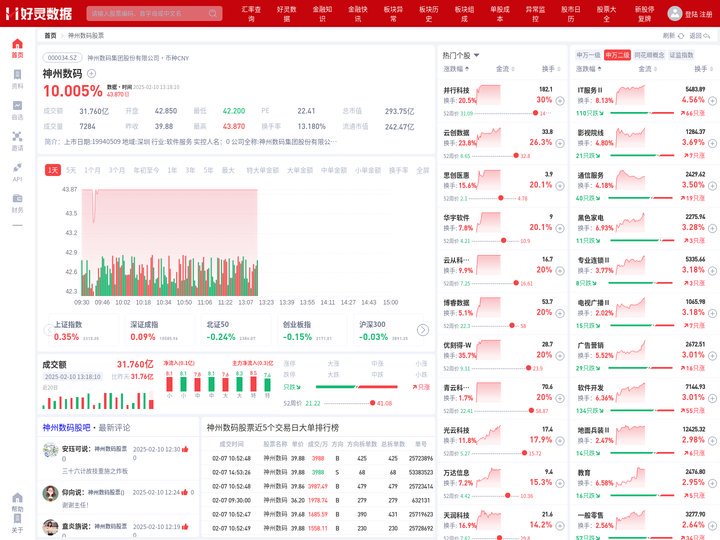Add 并行科技 with its plus icon
This screenshot has width=720, height=540.
pyautogui.click(x=560, y=101)
